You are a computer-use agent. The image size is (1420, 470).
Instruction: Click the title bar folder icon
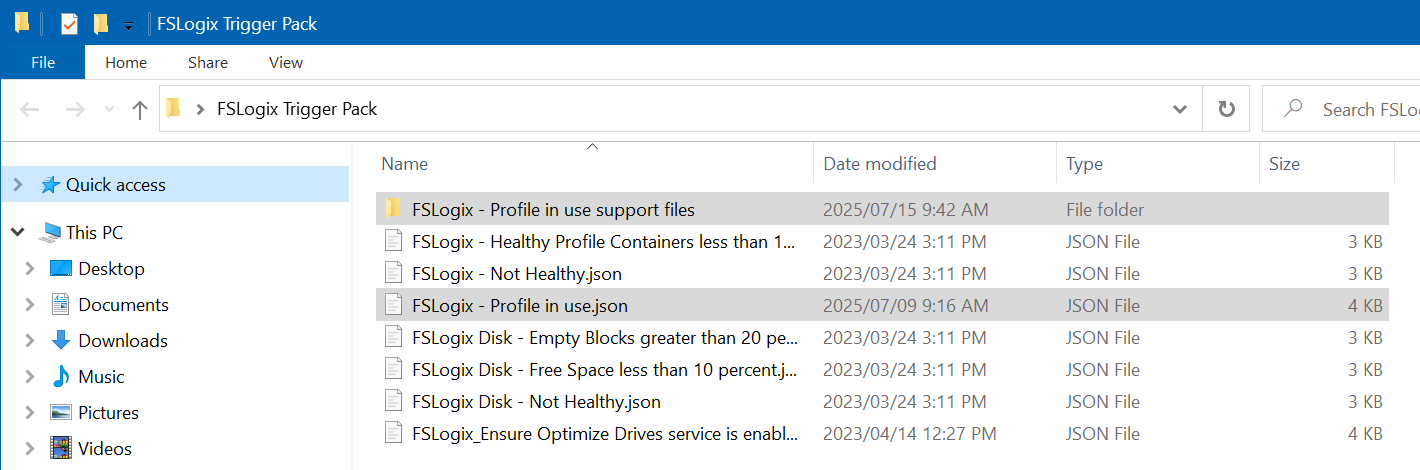(x=22, y=23)
